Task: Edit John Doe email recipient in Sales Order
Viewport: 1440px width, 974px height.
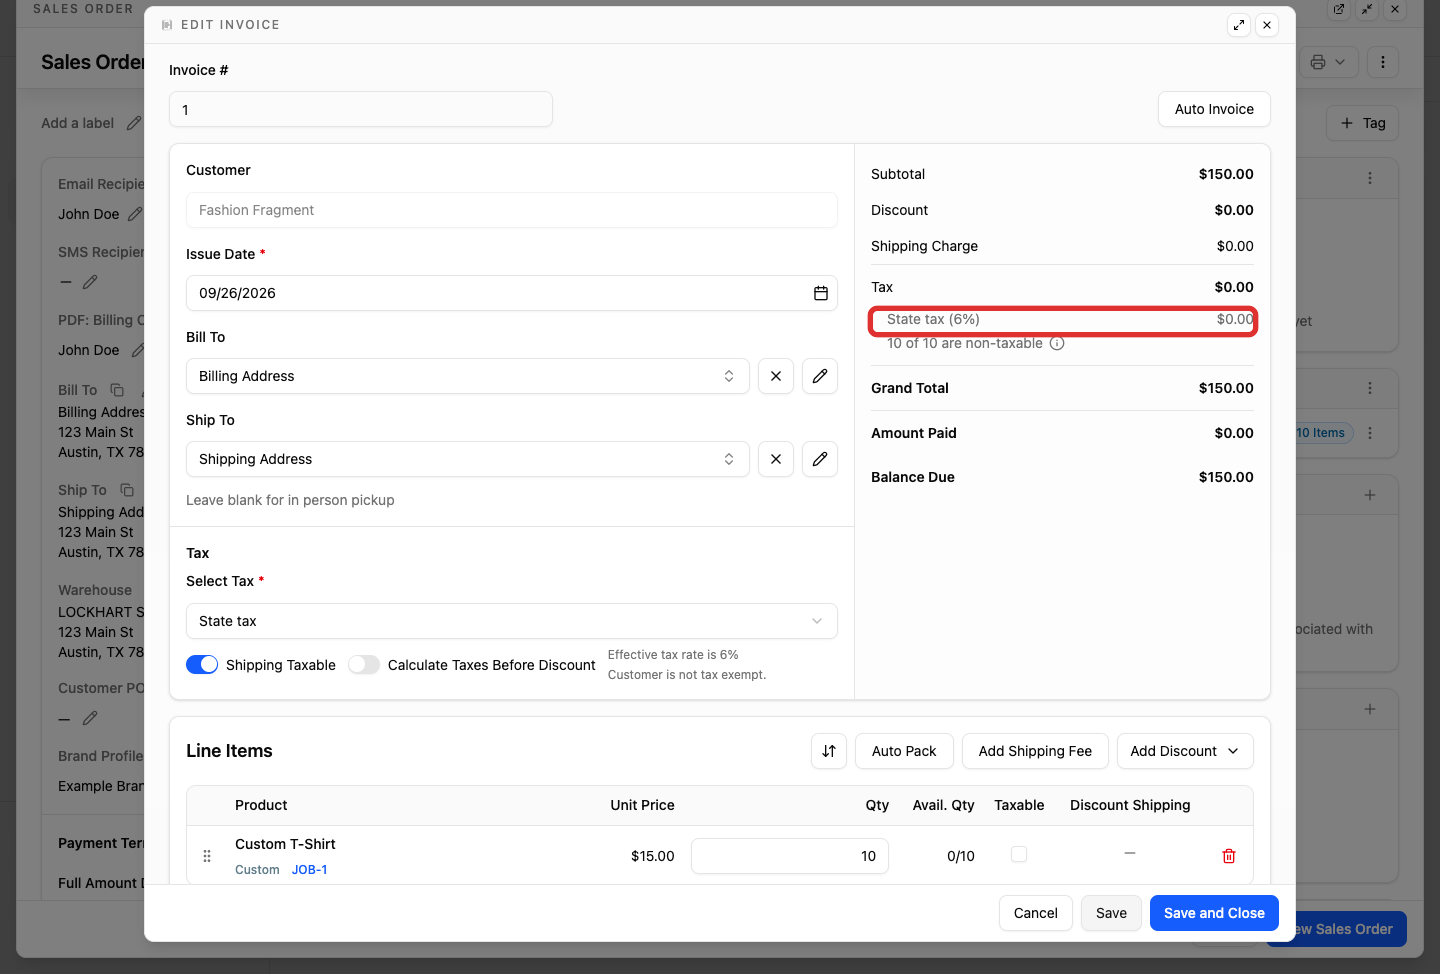Action: 135,214
